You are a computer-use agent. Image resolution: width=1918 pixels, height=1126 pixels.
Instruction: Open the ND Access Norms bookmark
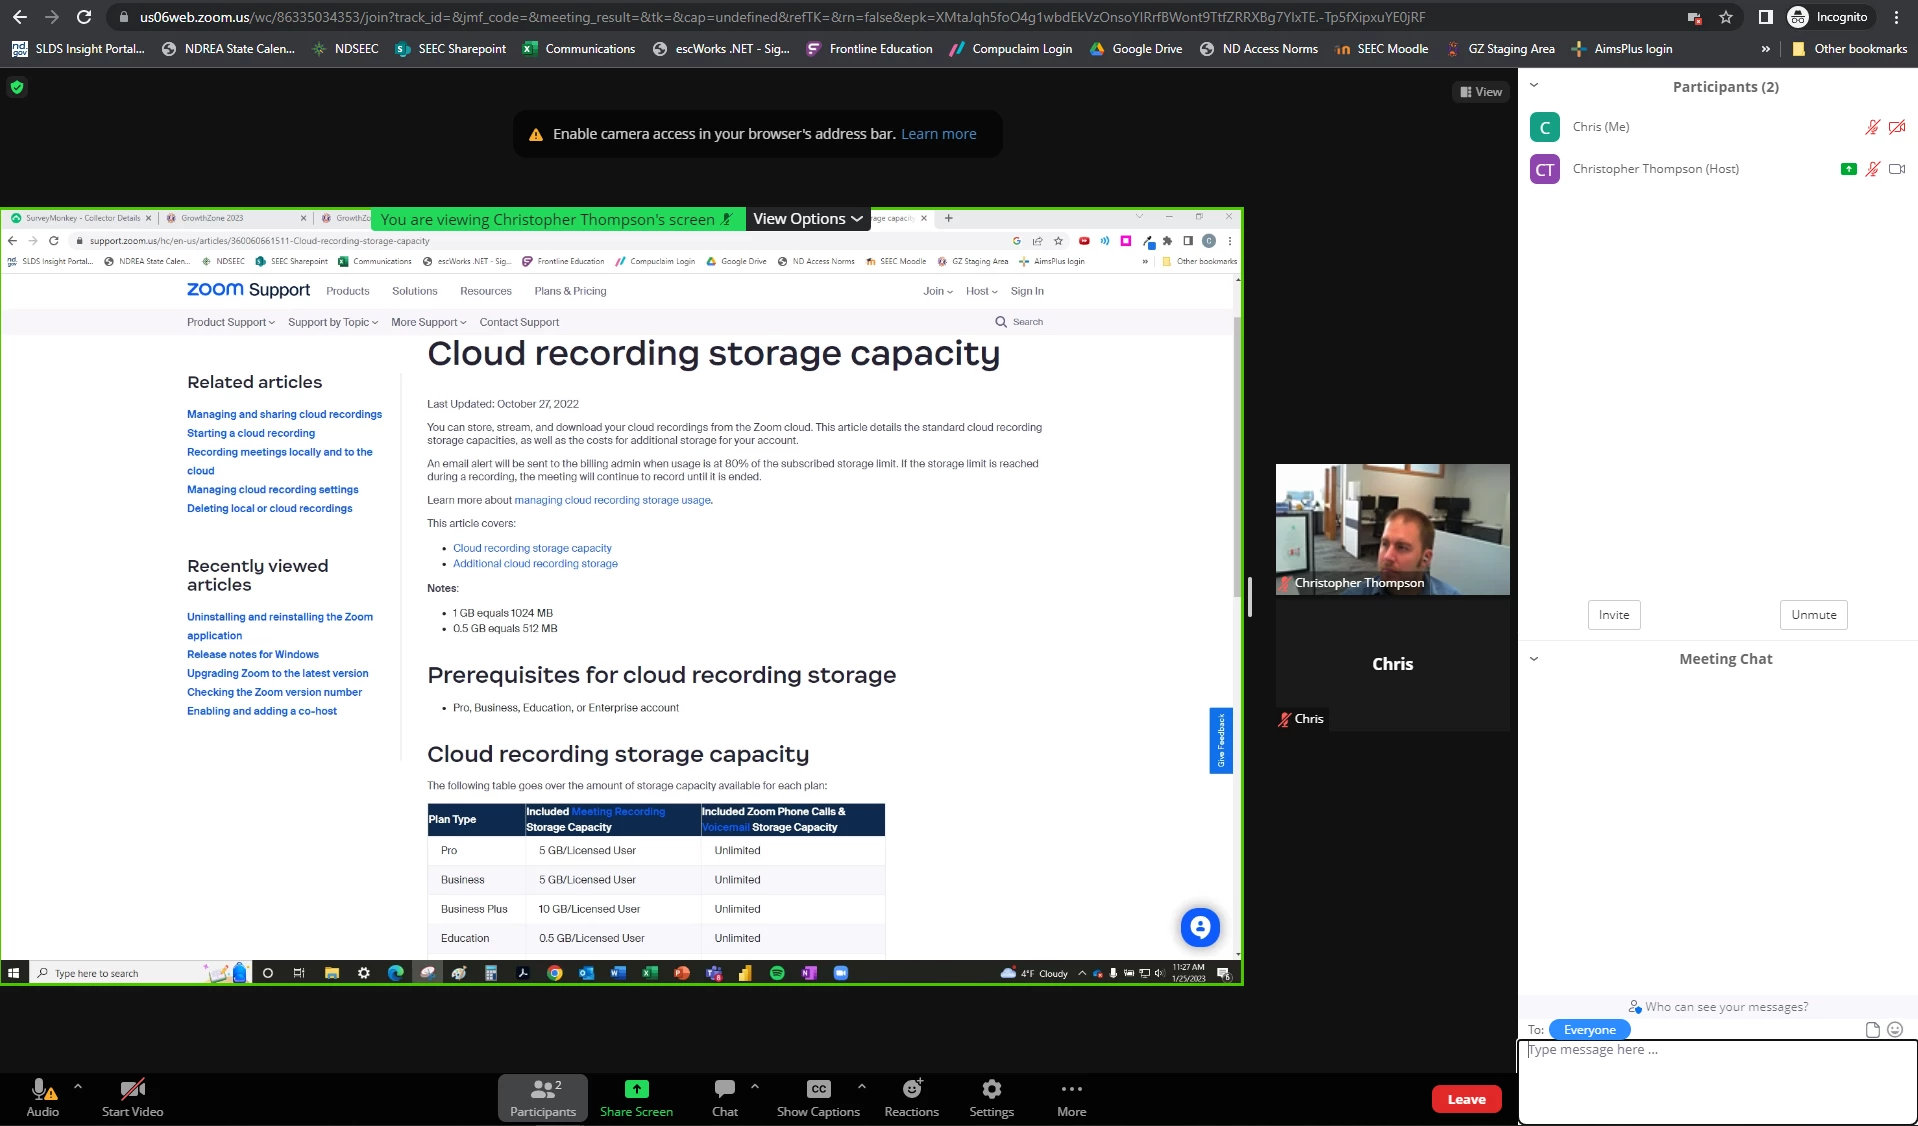coord(1258,49)
